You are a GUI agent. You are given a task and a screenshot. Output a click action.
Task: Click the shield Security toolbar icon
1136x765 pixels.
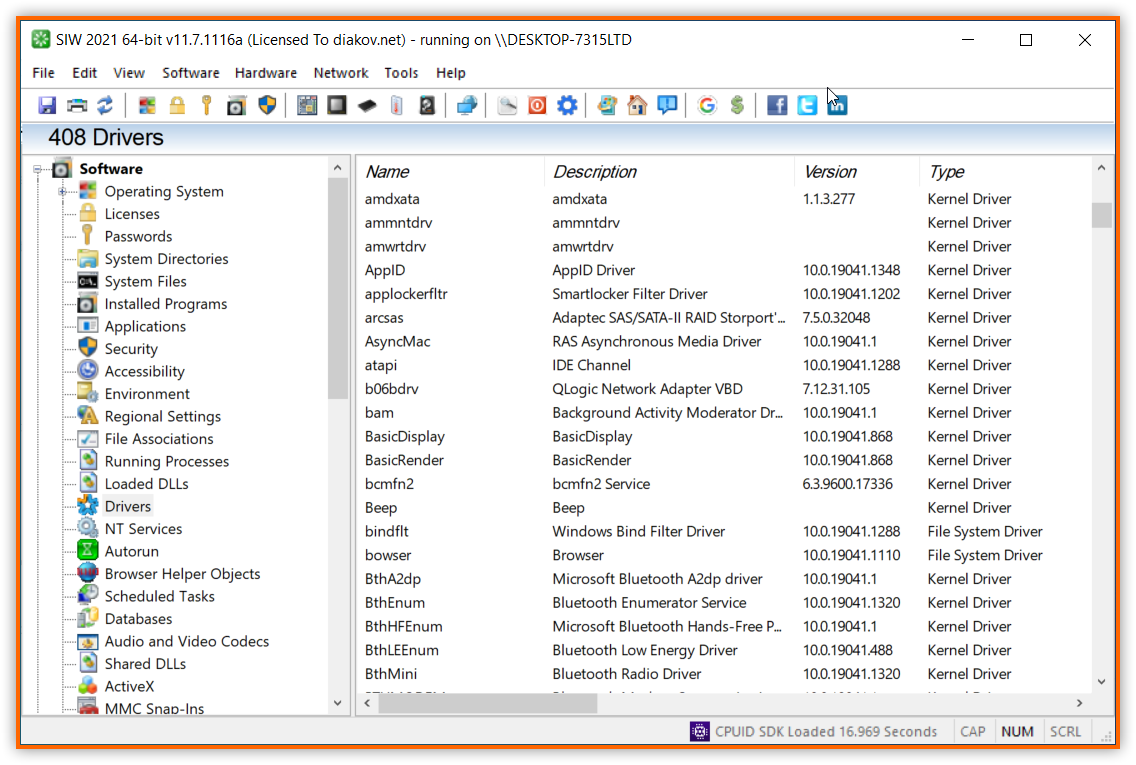267,106
